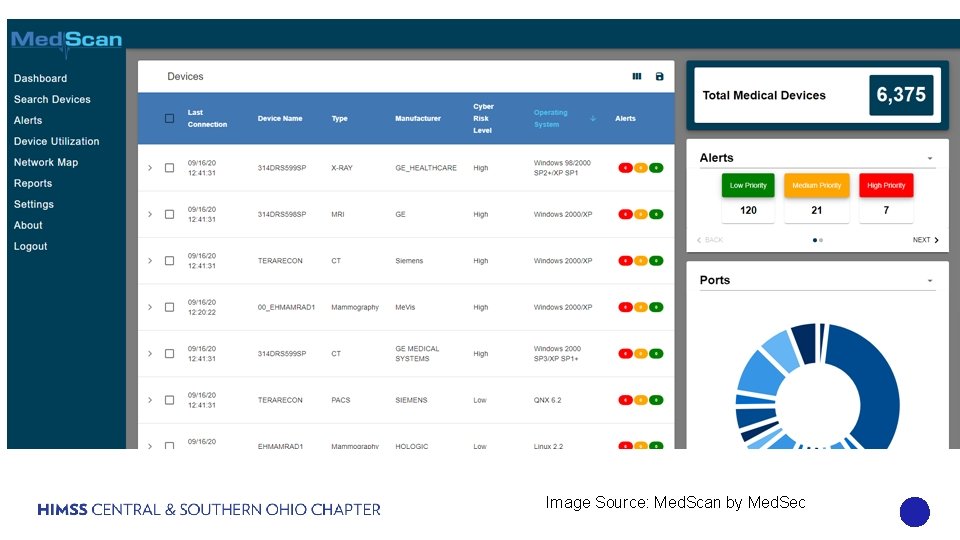The image size is (960, 540).
Task: Click orange alert dot for MRI row
Action: [640, 214]
